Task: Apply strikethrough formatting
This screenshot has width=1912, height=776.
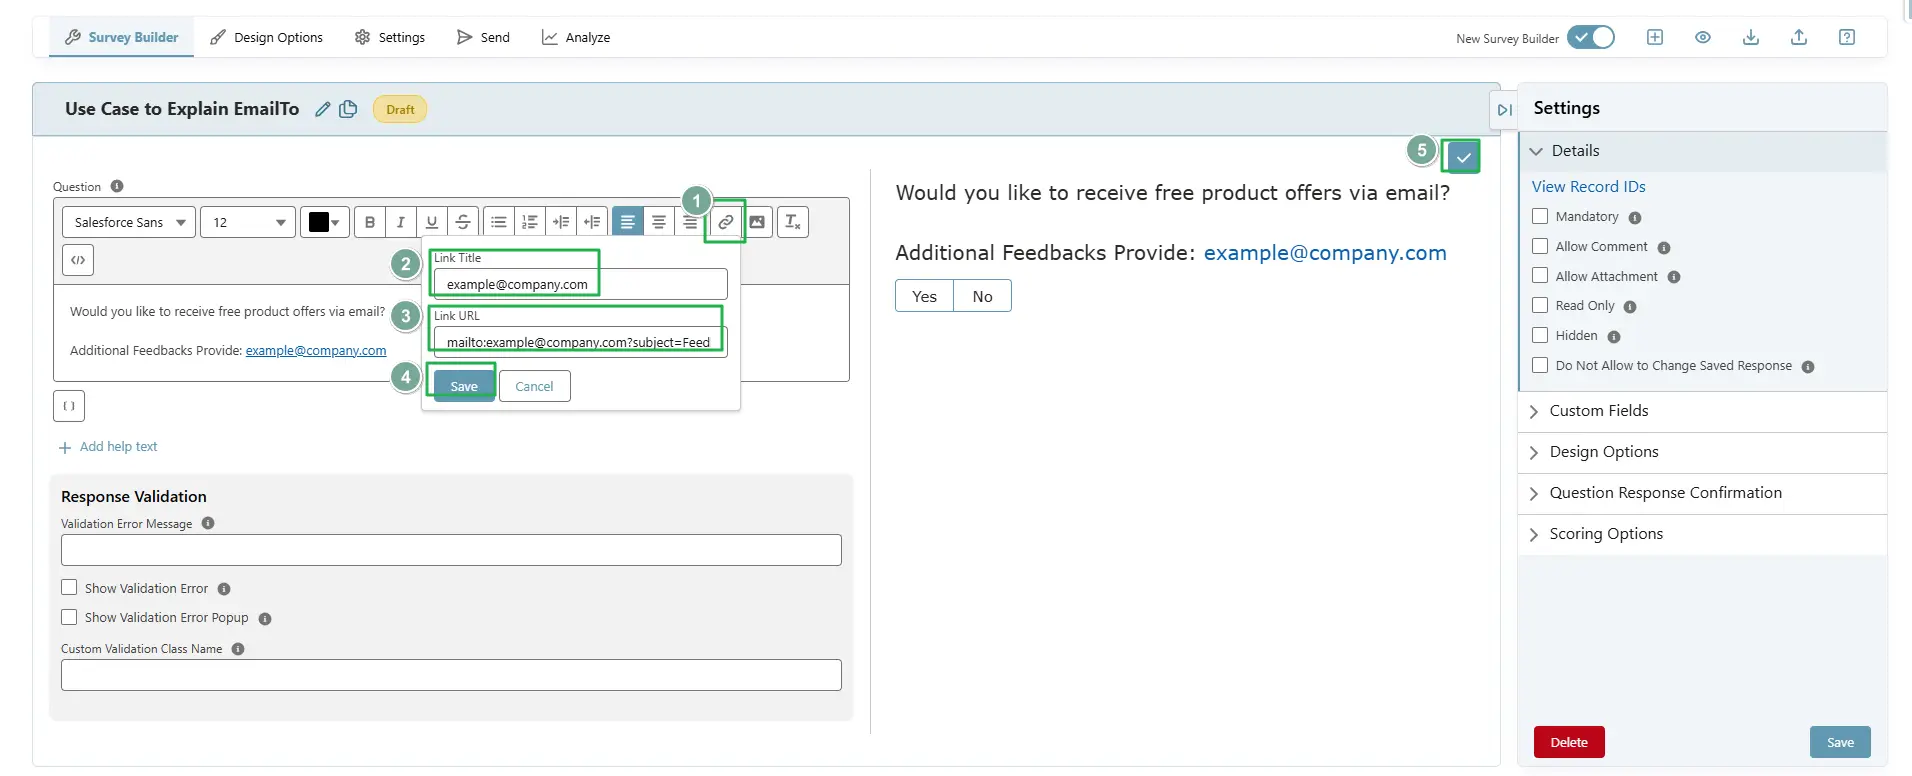Action: 463,222
